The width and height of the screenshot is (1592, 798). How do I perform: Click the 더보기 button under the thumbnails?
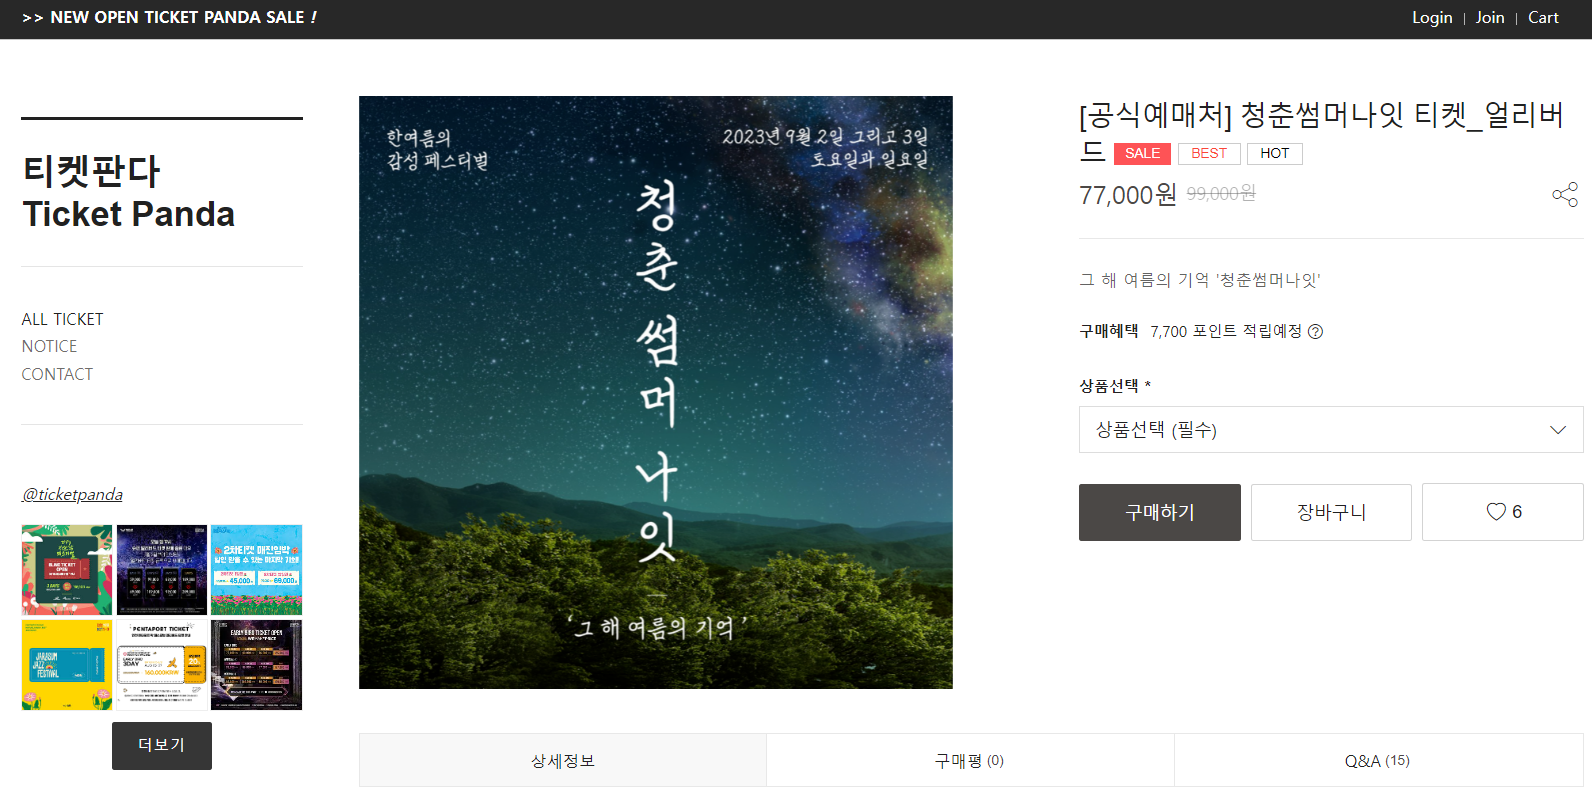click(x=162, y=746)
